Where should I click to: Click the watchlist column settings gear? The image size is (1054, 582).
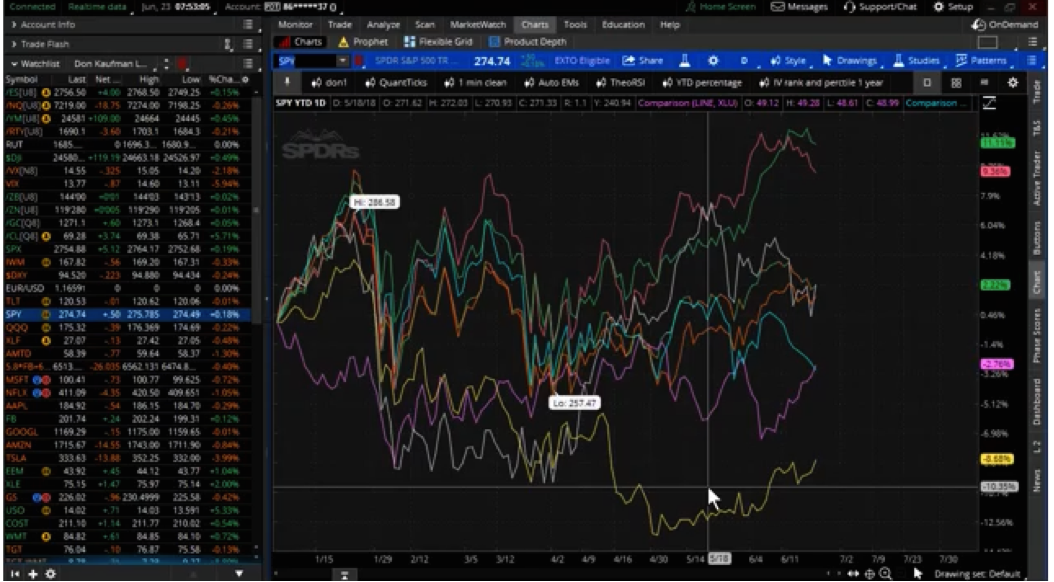[x=50, y=574]
